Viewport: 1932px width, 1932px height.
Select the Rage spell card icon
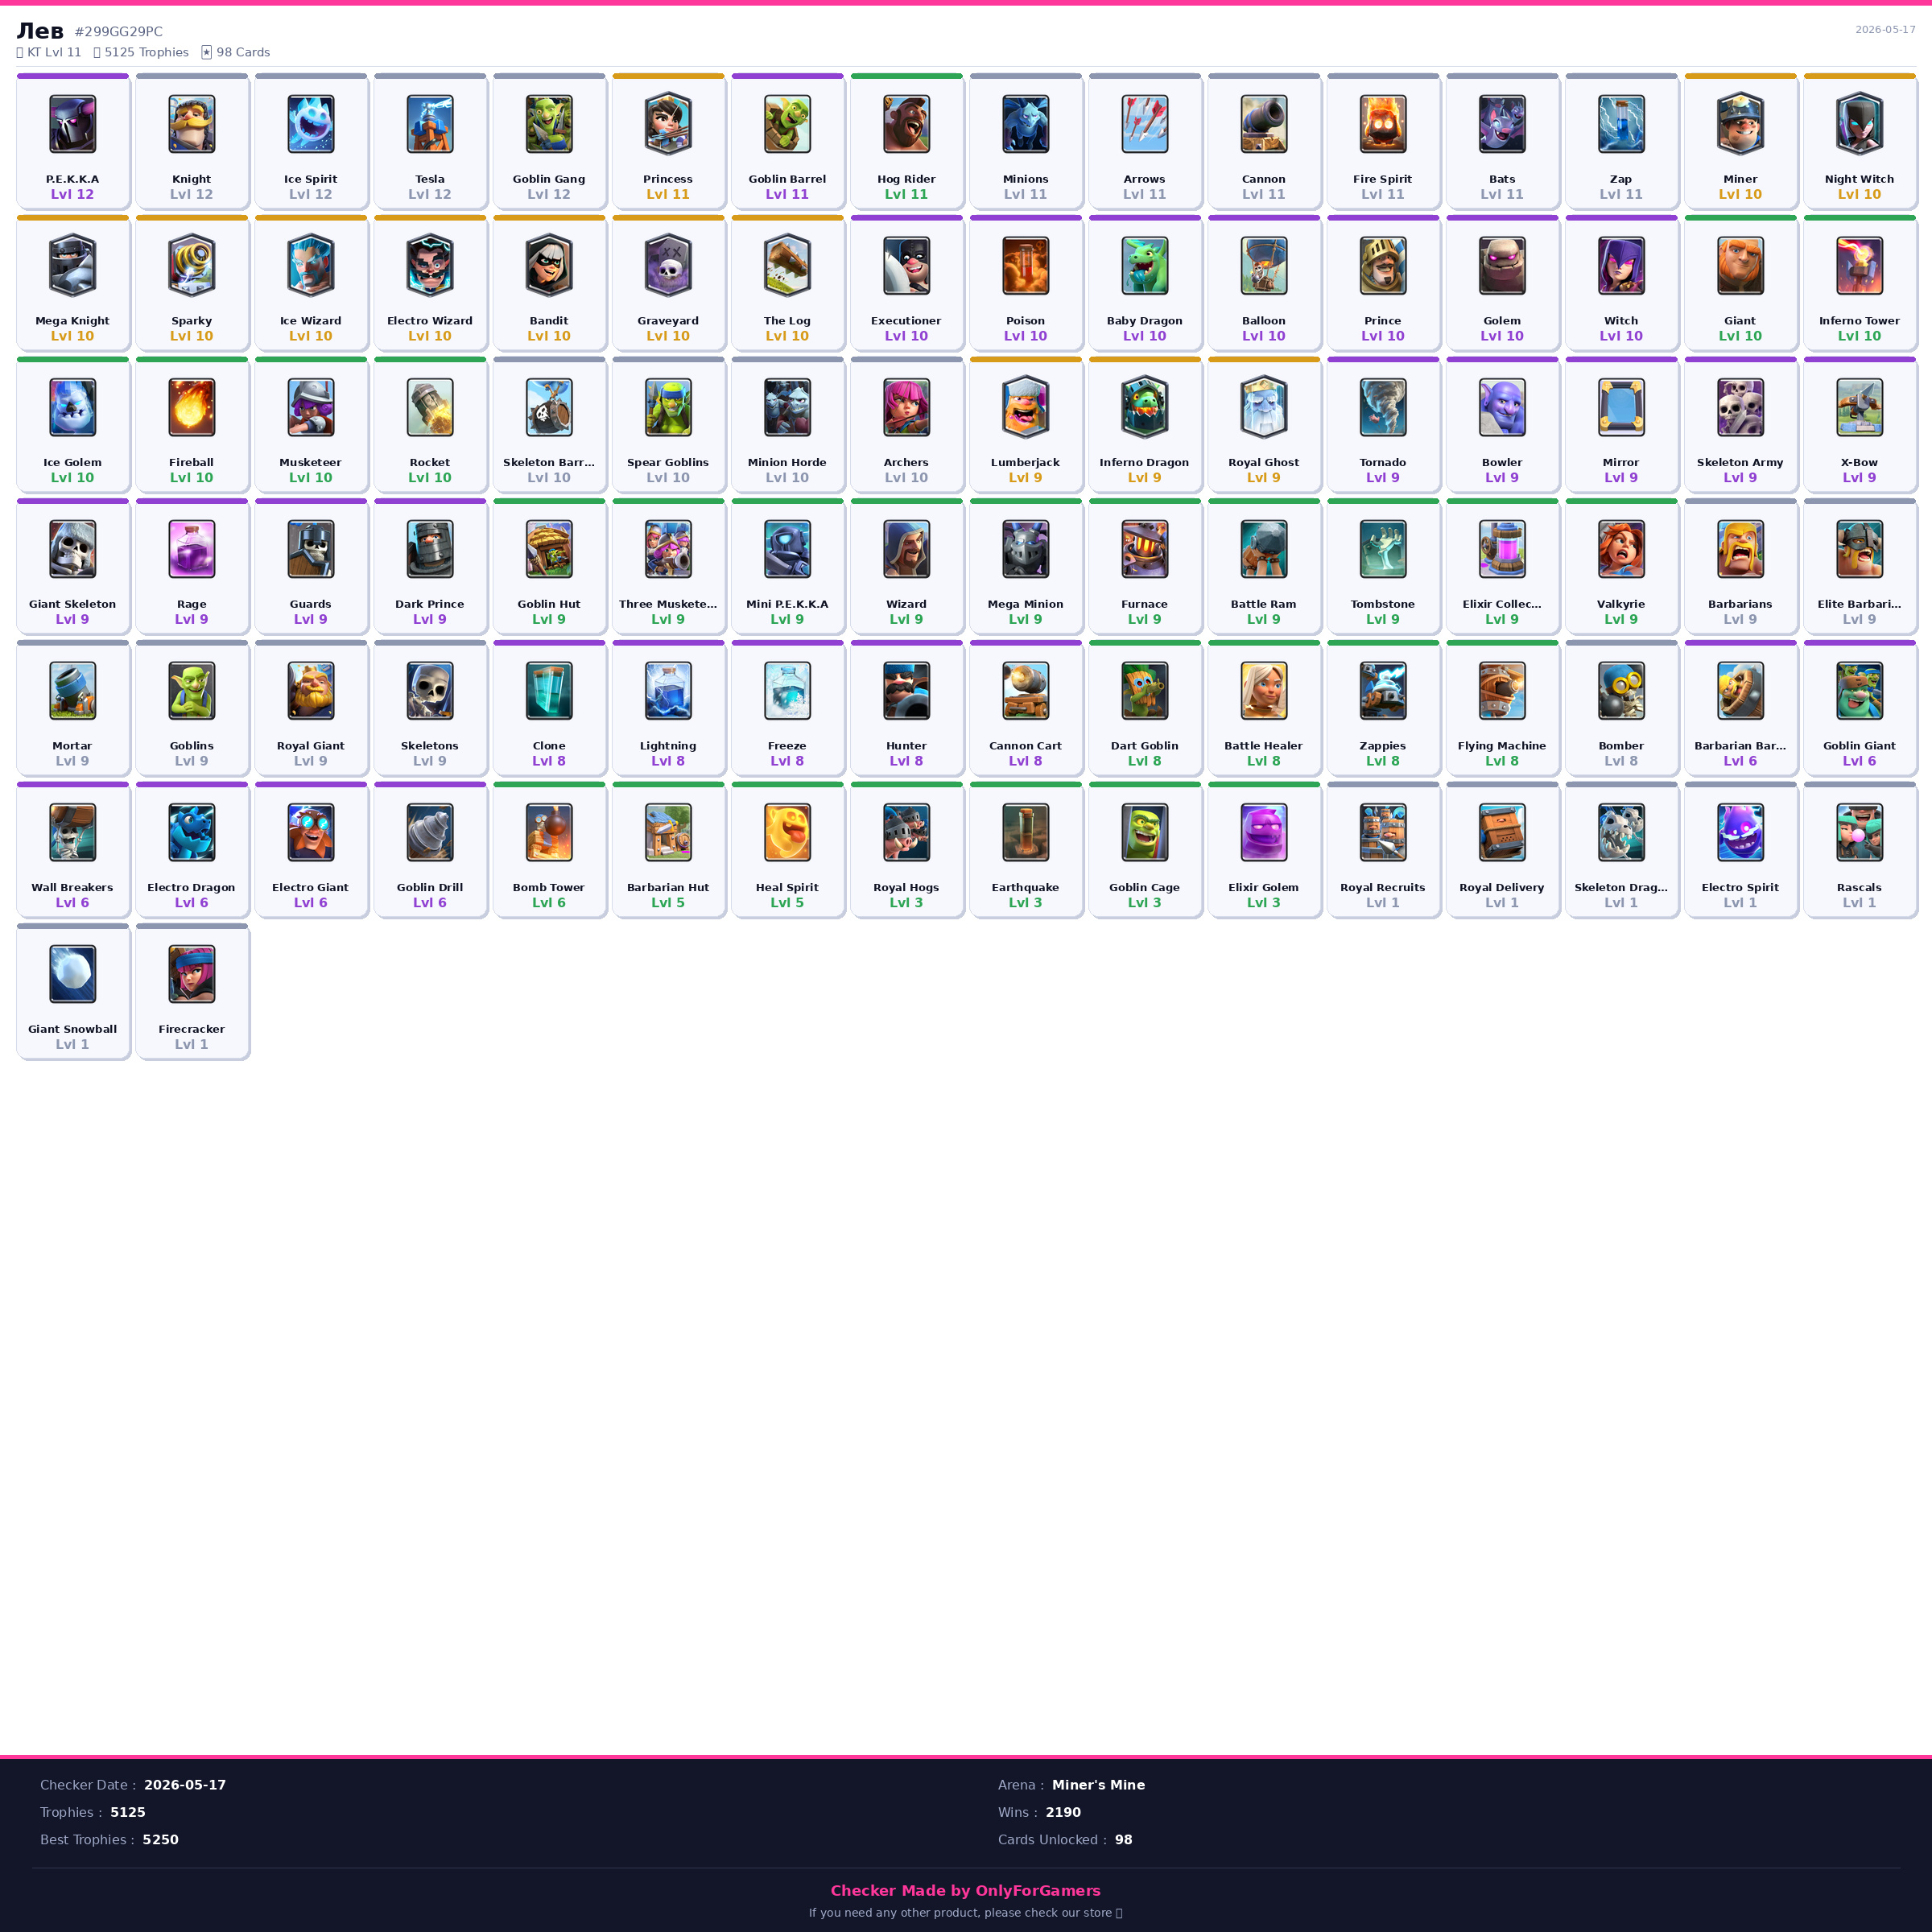pyautogui.click(x=191, y=549)
